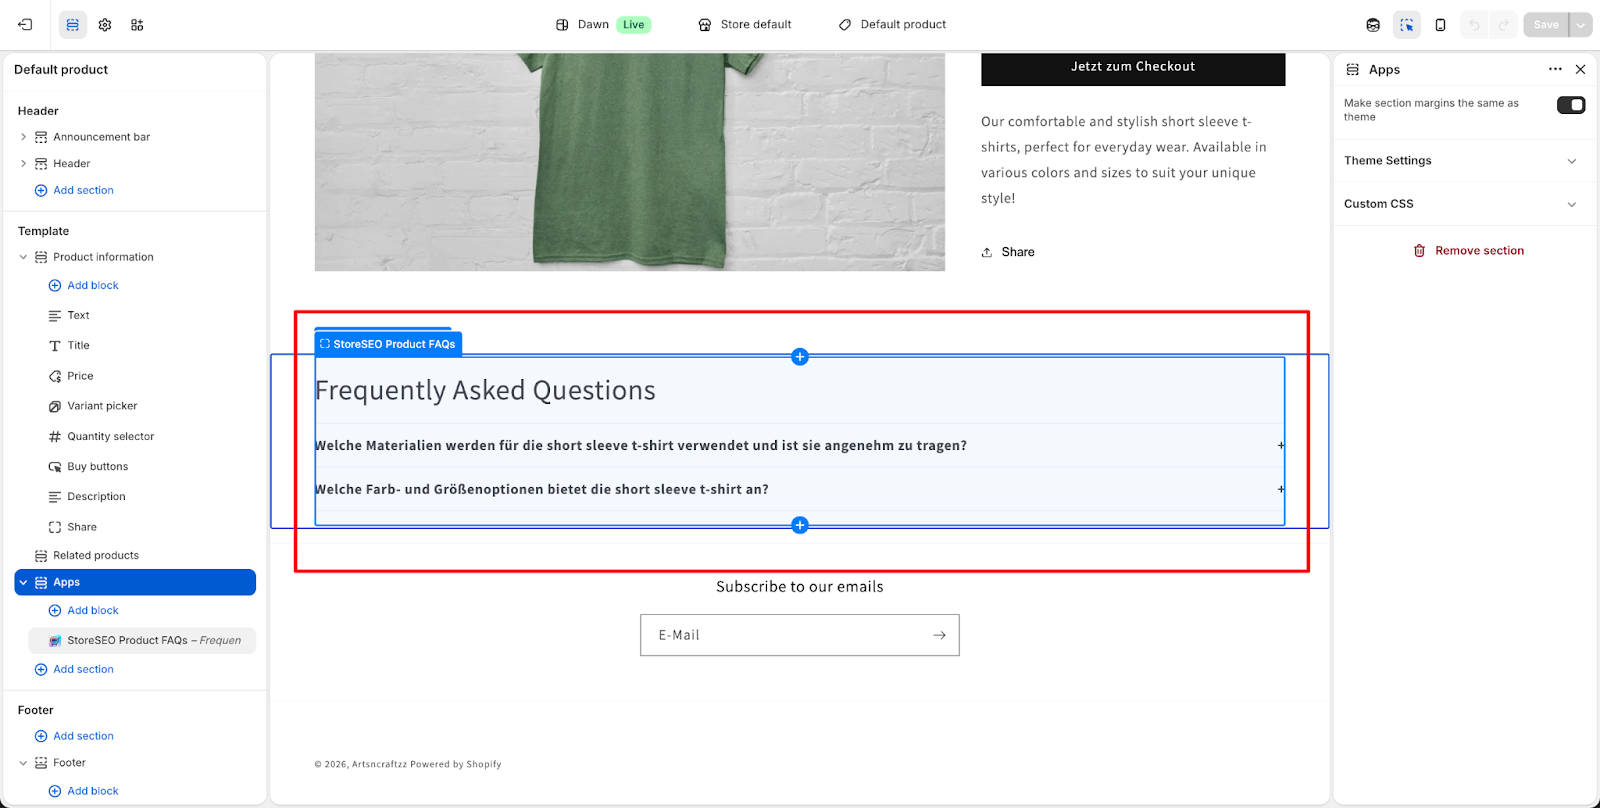Click the email subscribe arrow button
1600x808 pixels.
coord(939,635)
